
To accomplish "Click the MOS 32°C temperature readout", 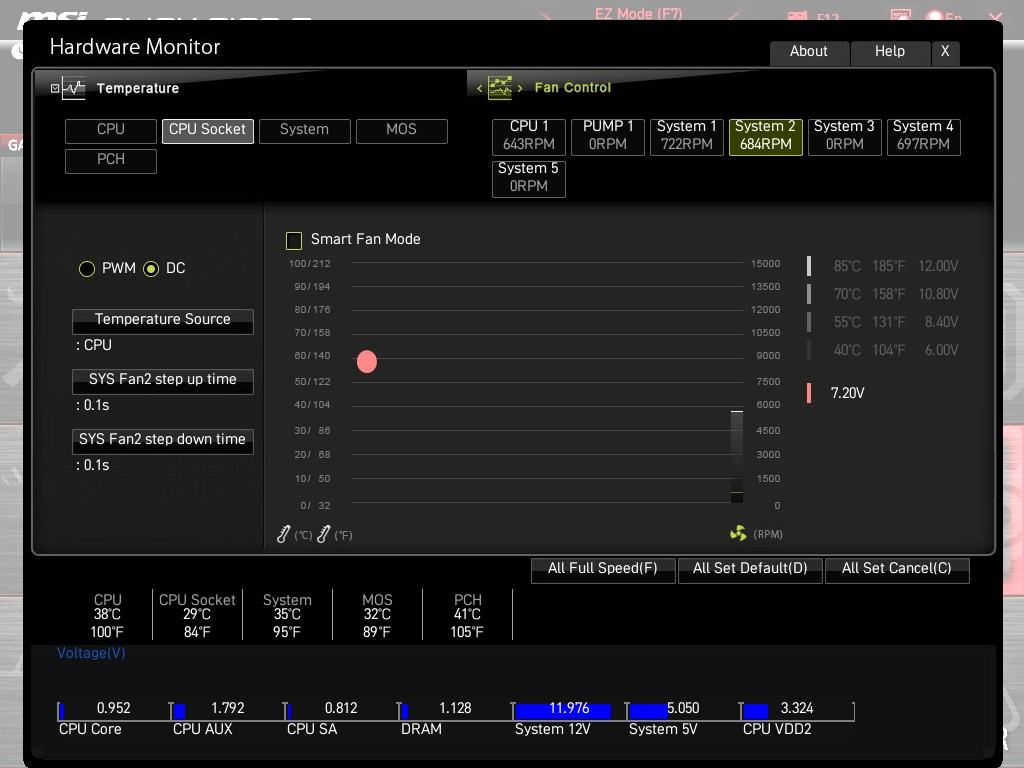I will (x=377, y=615).
